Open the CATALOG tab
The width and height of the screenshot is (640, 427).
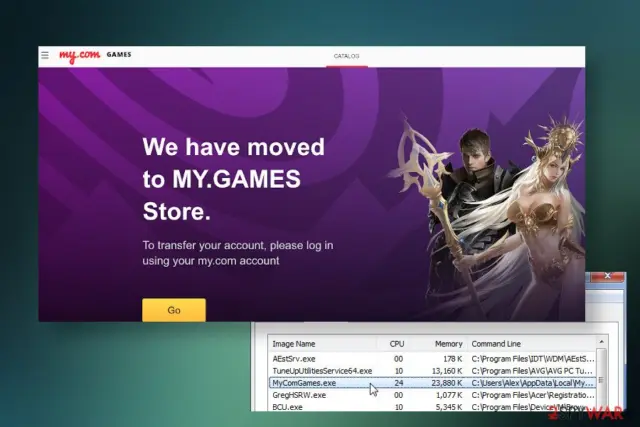pyautogui.click(x=347, y=56)
